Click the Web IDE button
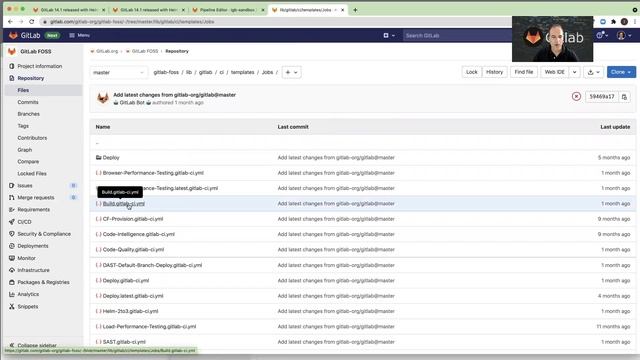The height and width of the screenshot is (360, 640). (x=554, y=72)
